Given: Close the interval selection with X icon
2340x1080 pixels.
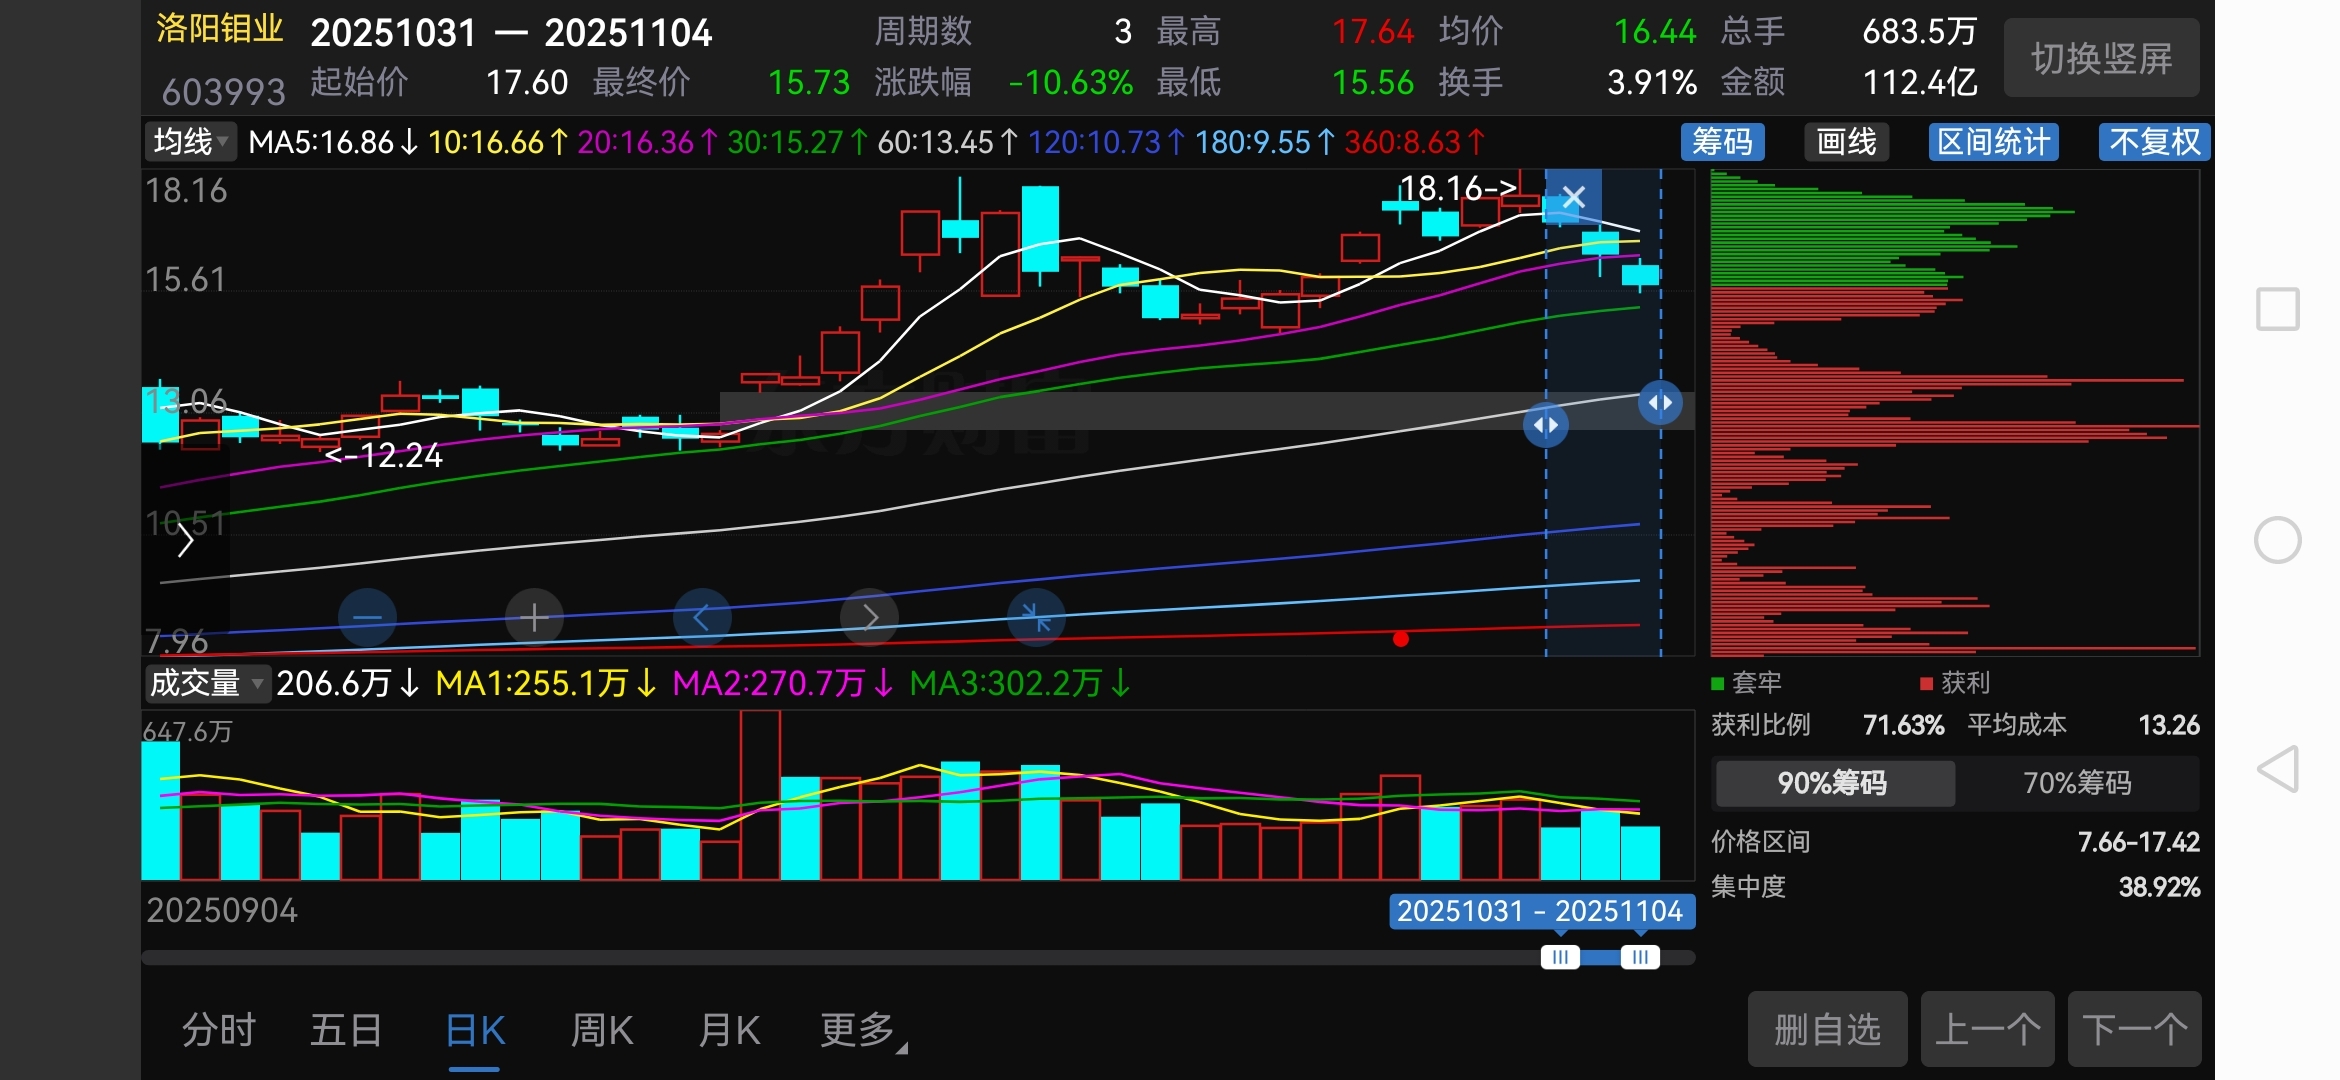Looking at the screenshot, I should [1573, 197].
